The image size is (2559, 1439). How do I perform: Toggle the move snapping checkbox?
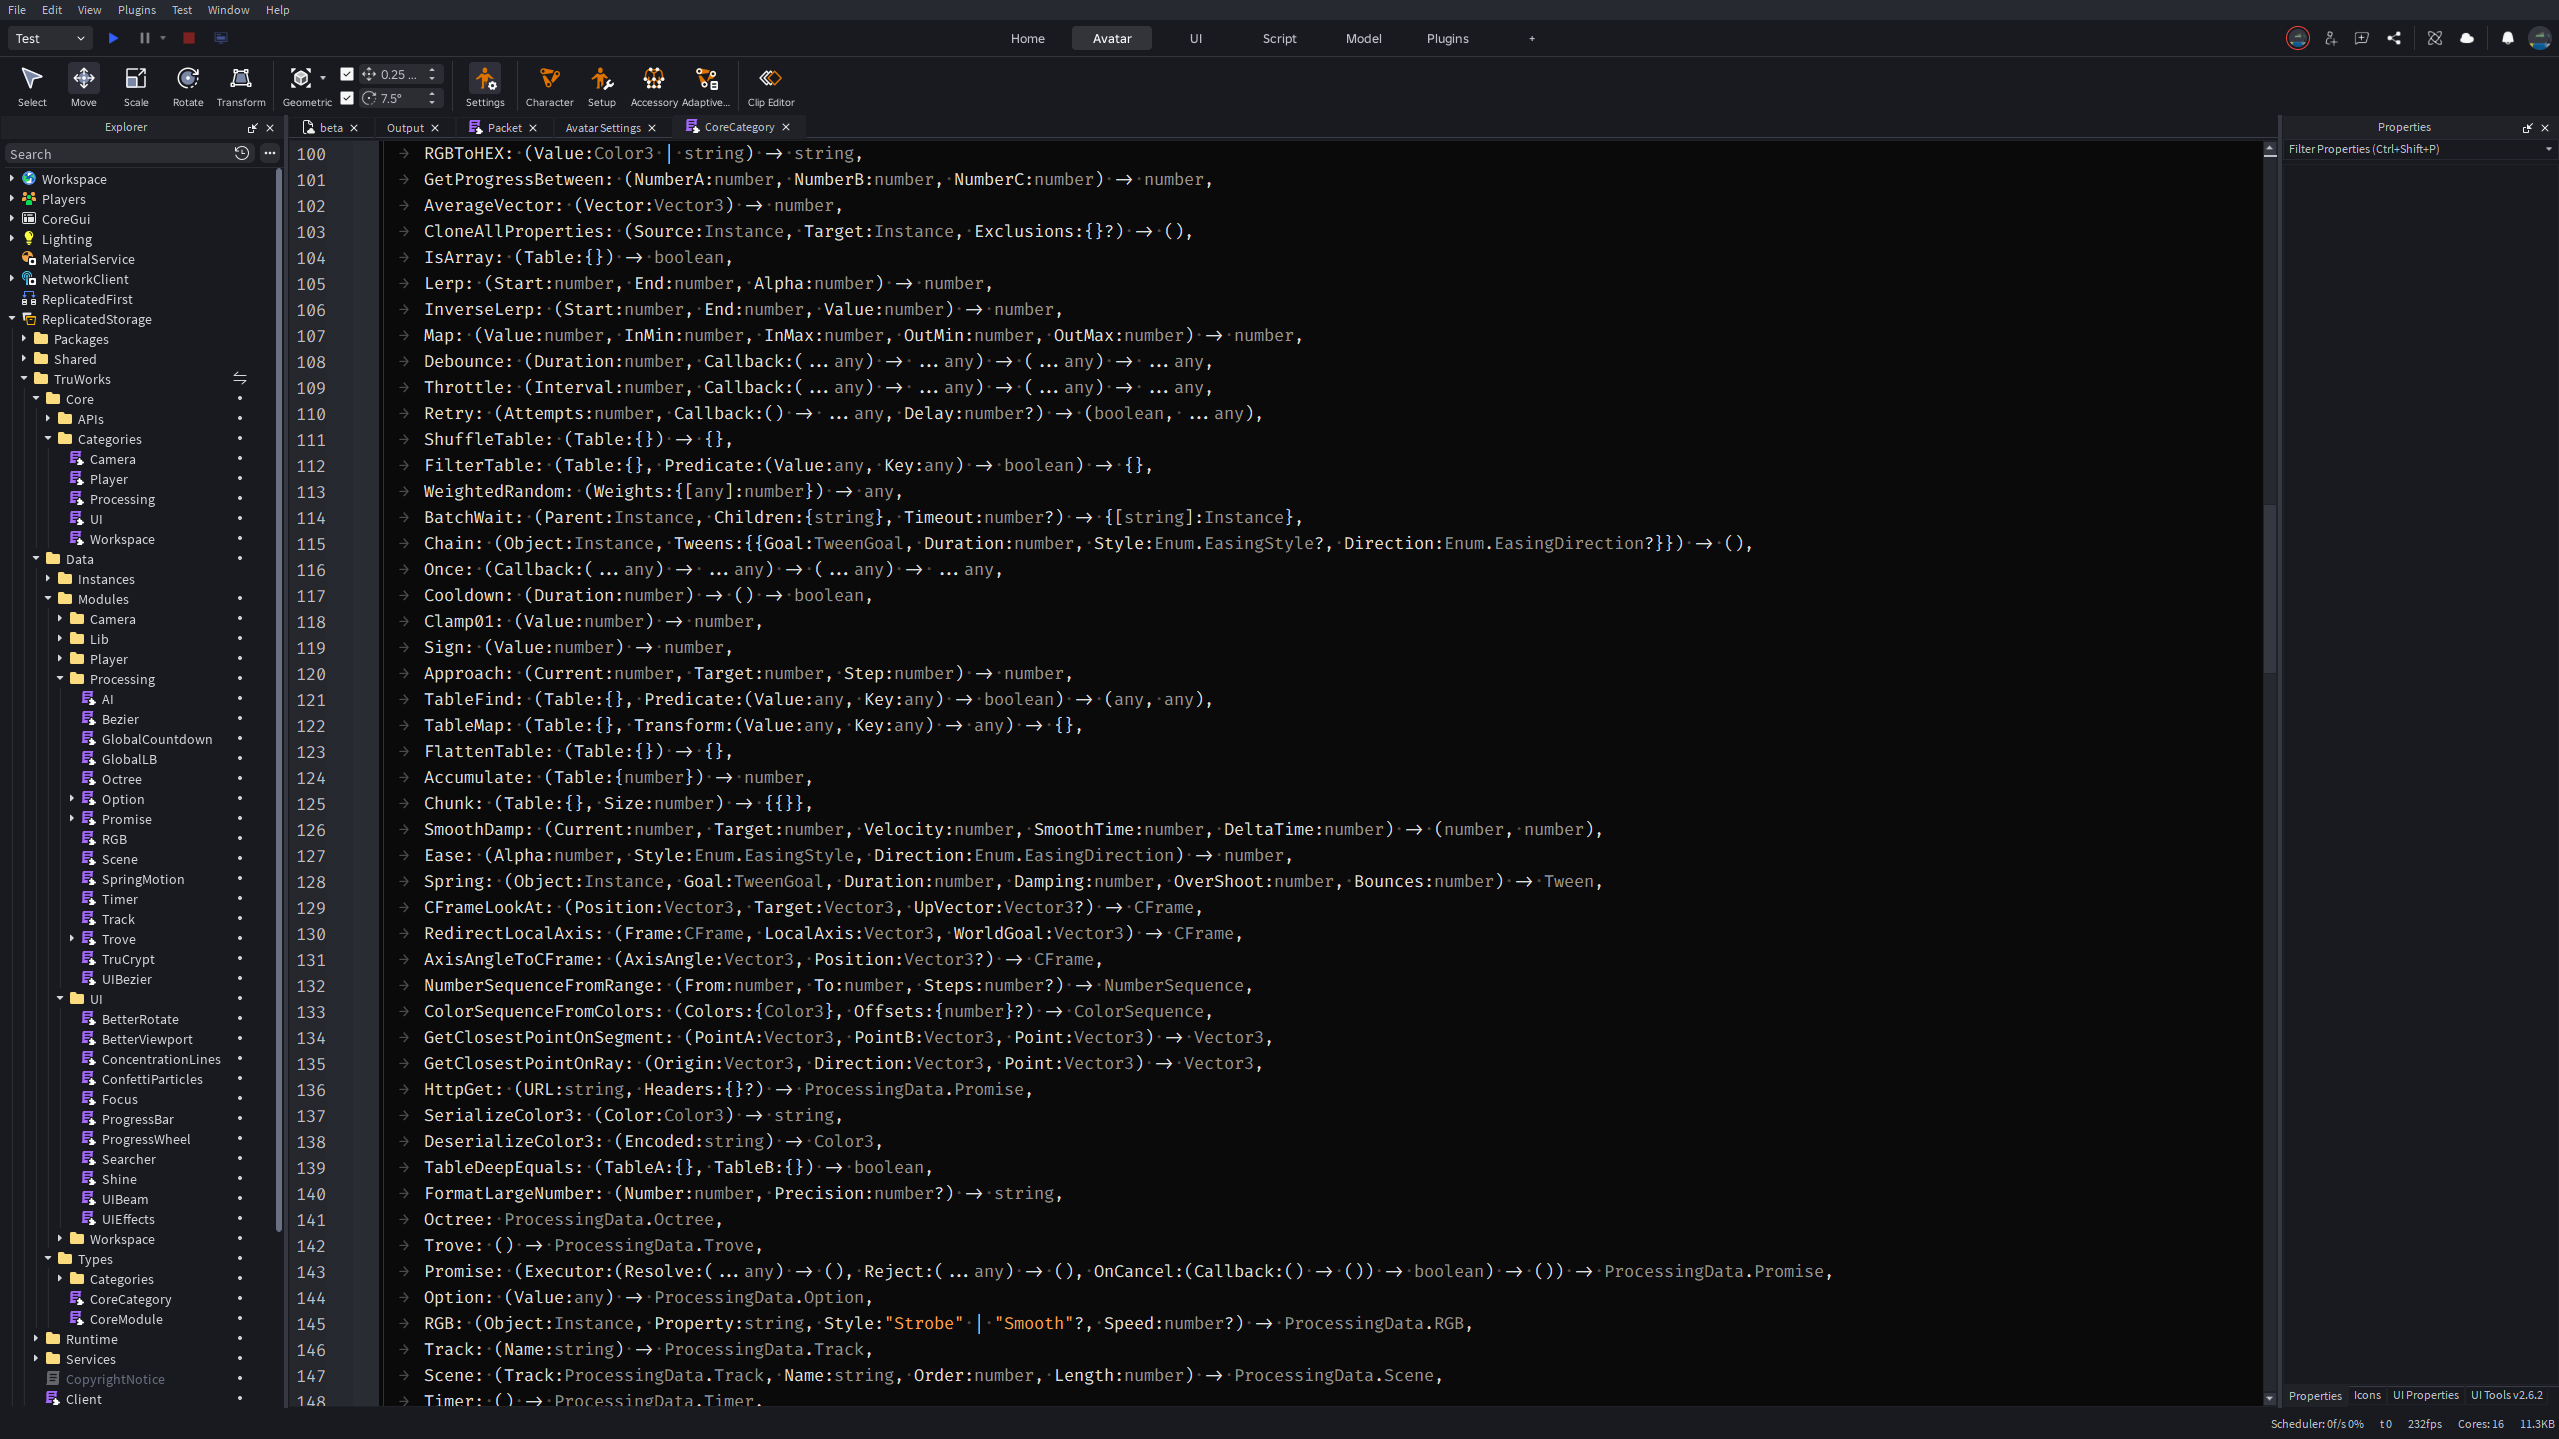pyautogui.click(x=347, y=74)
